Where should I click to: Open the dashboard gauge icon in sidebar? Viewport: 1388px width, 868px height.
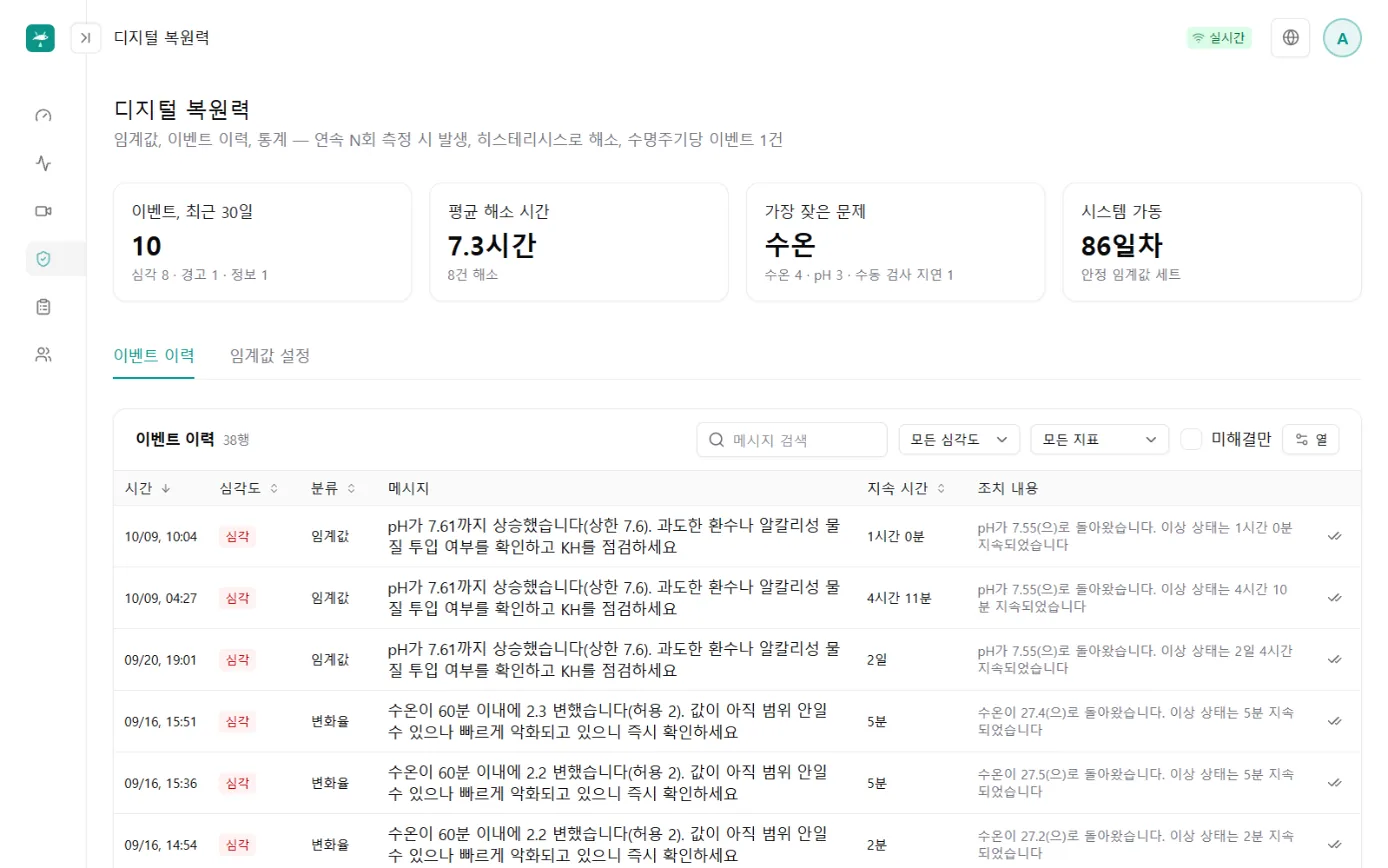43,115
